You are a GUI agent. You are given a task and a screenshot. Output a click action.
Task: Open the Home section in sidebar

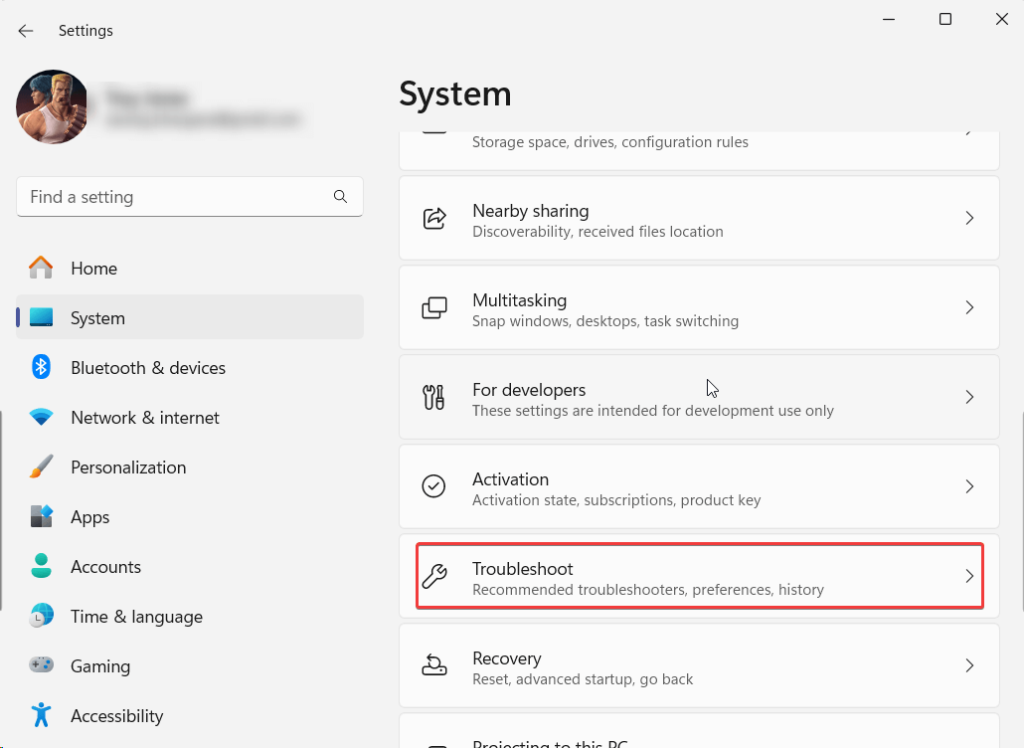point(93,268)
